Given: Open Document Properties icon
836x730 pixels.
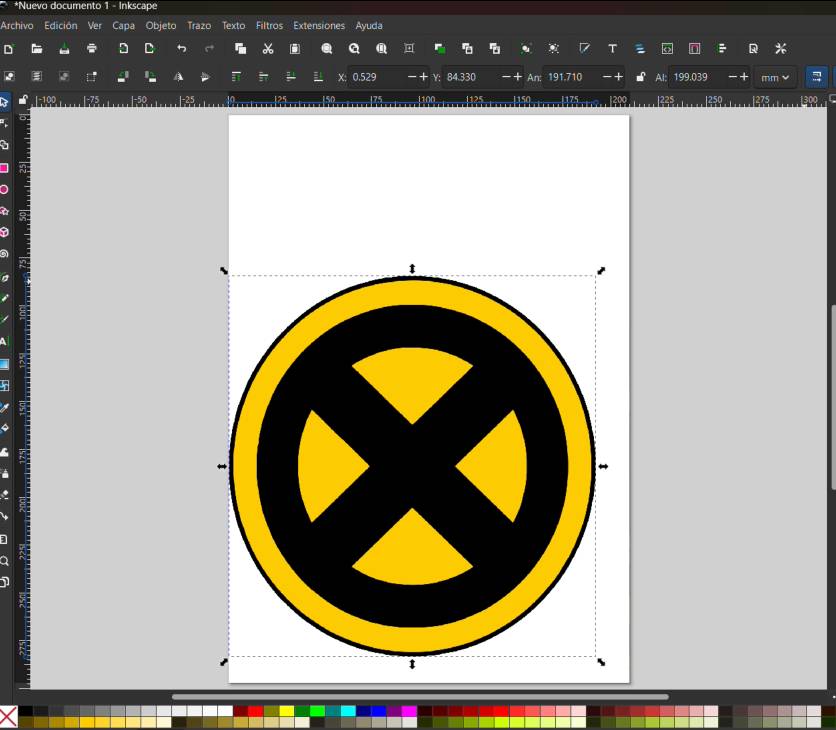Looking at the screenshot, I should coord(753,49).
